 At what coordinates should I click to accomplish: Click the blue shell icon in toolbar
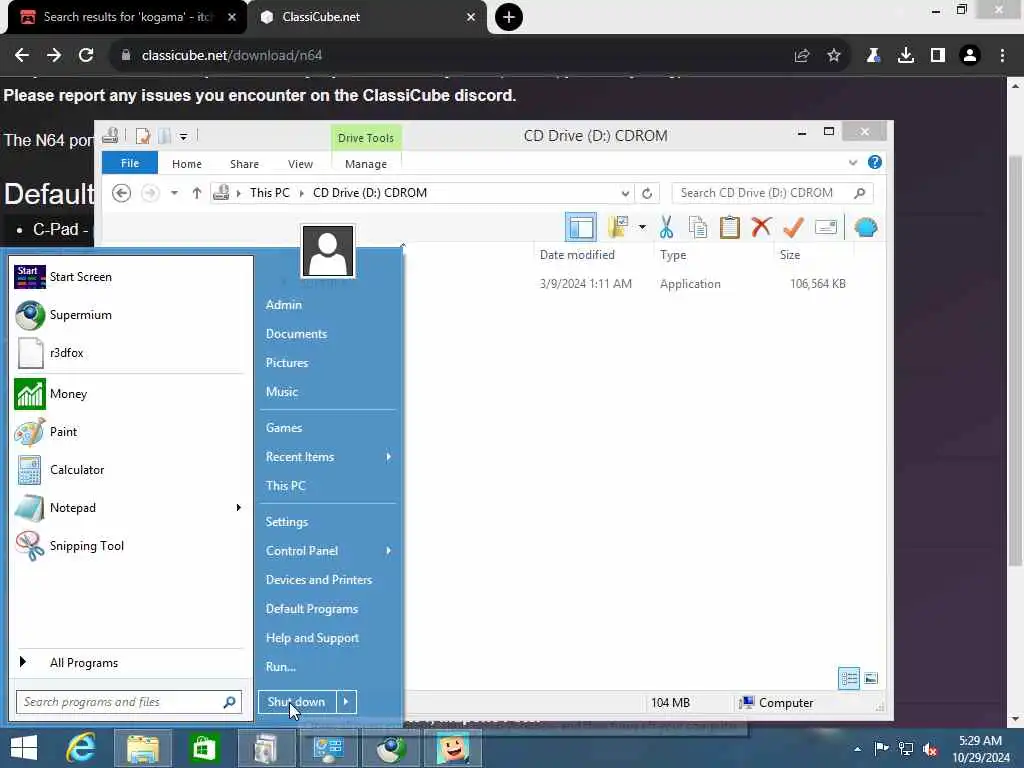pyautogui.click(x=866, y=227)
